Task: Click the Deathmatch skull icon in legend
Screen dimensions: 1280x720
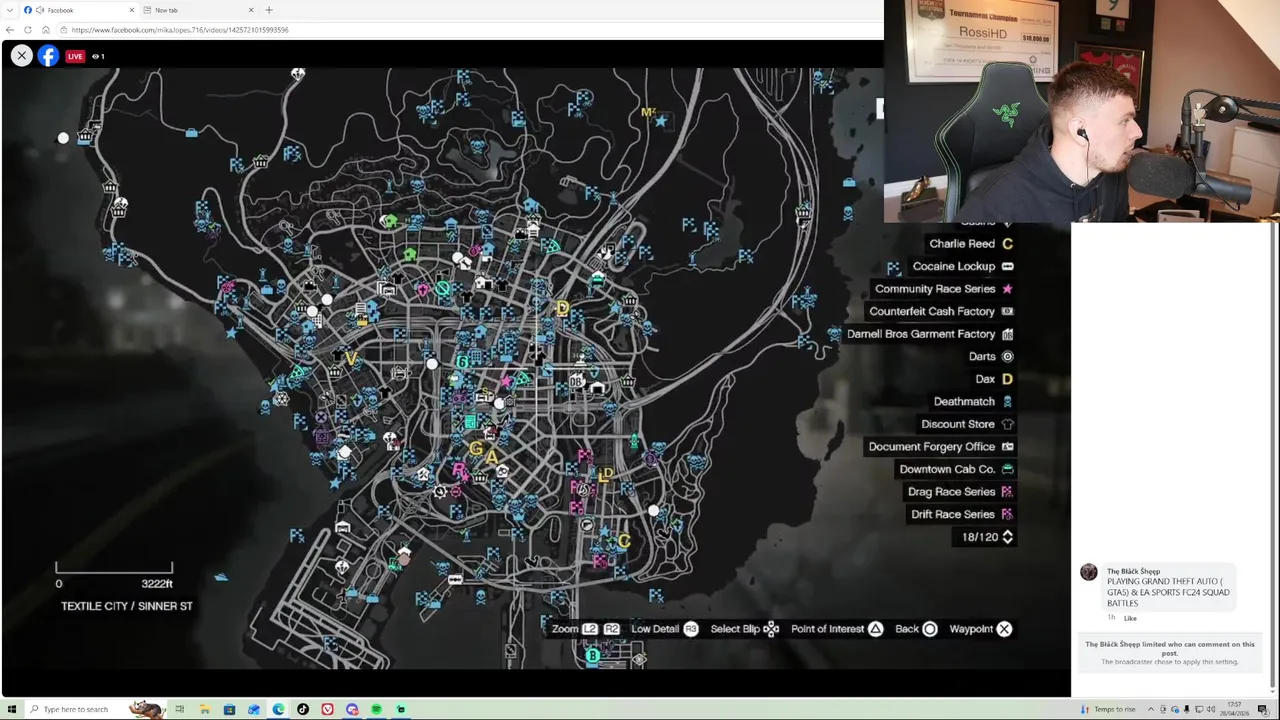Action: point(1007,402)
